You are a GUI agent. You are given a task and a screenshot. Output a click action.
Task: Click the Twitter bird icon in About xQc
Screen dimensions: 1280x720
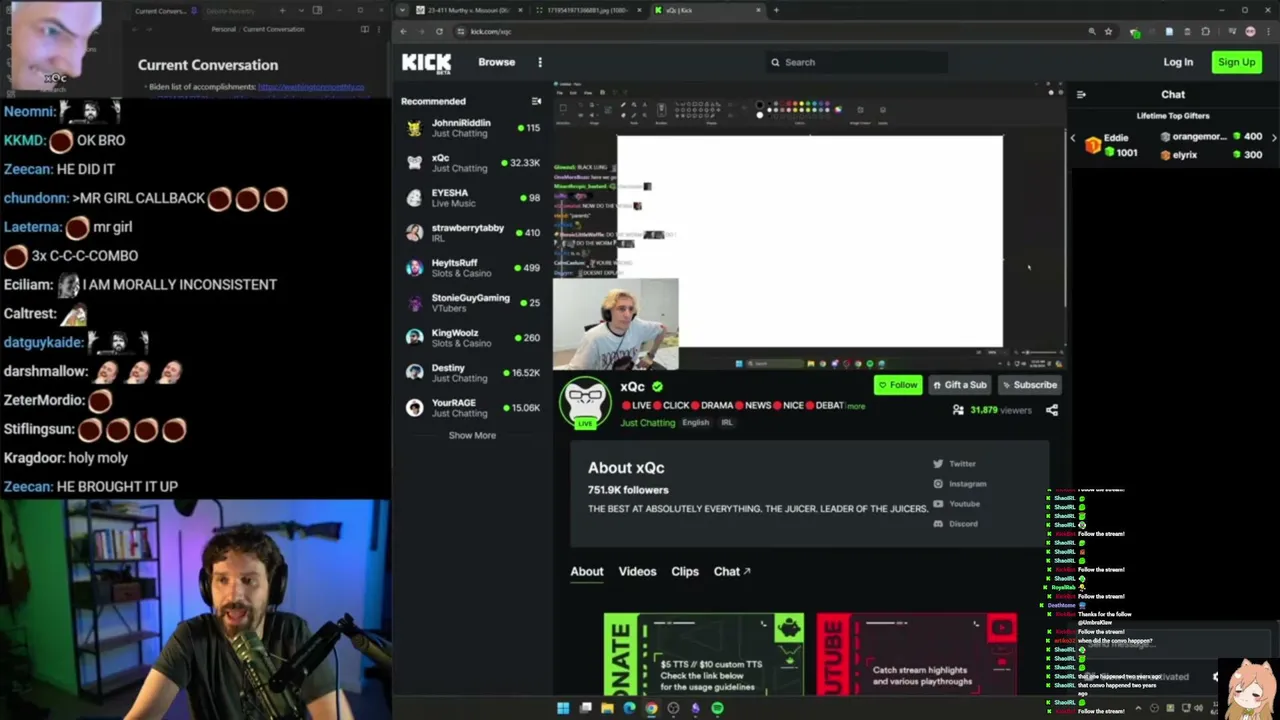coord(938,464)
